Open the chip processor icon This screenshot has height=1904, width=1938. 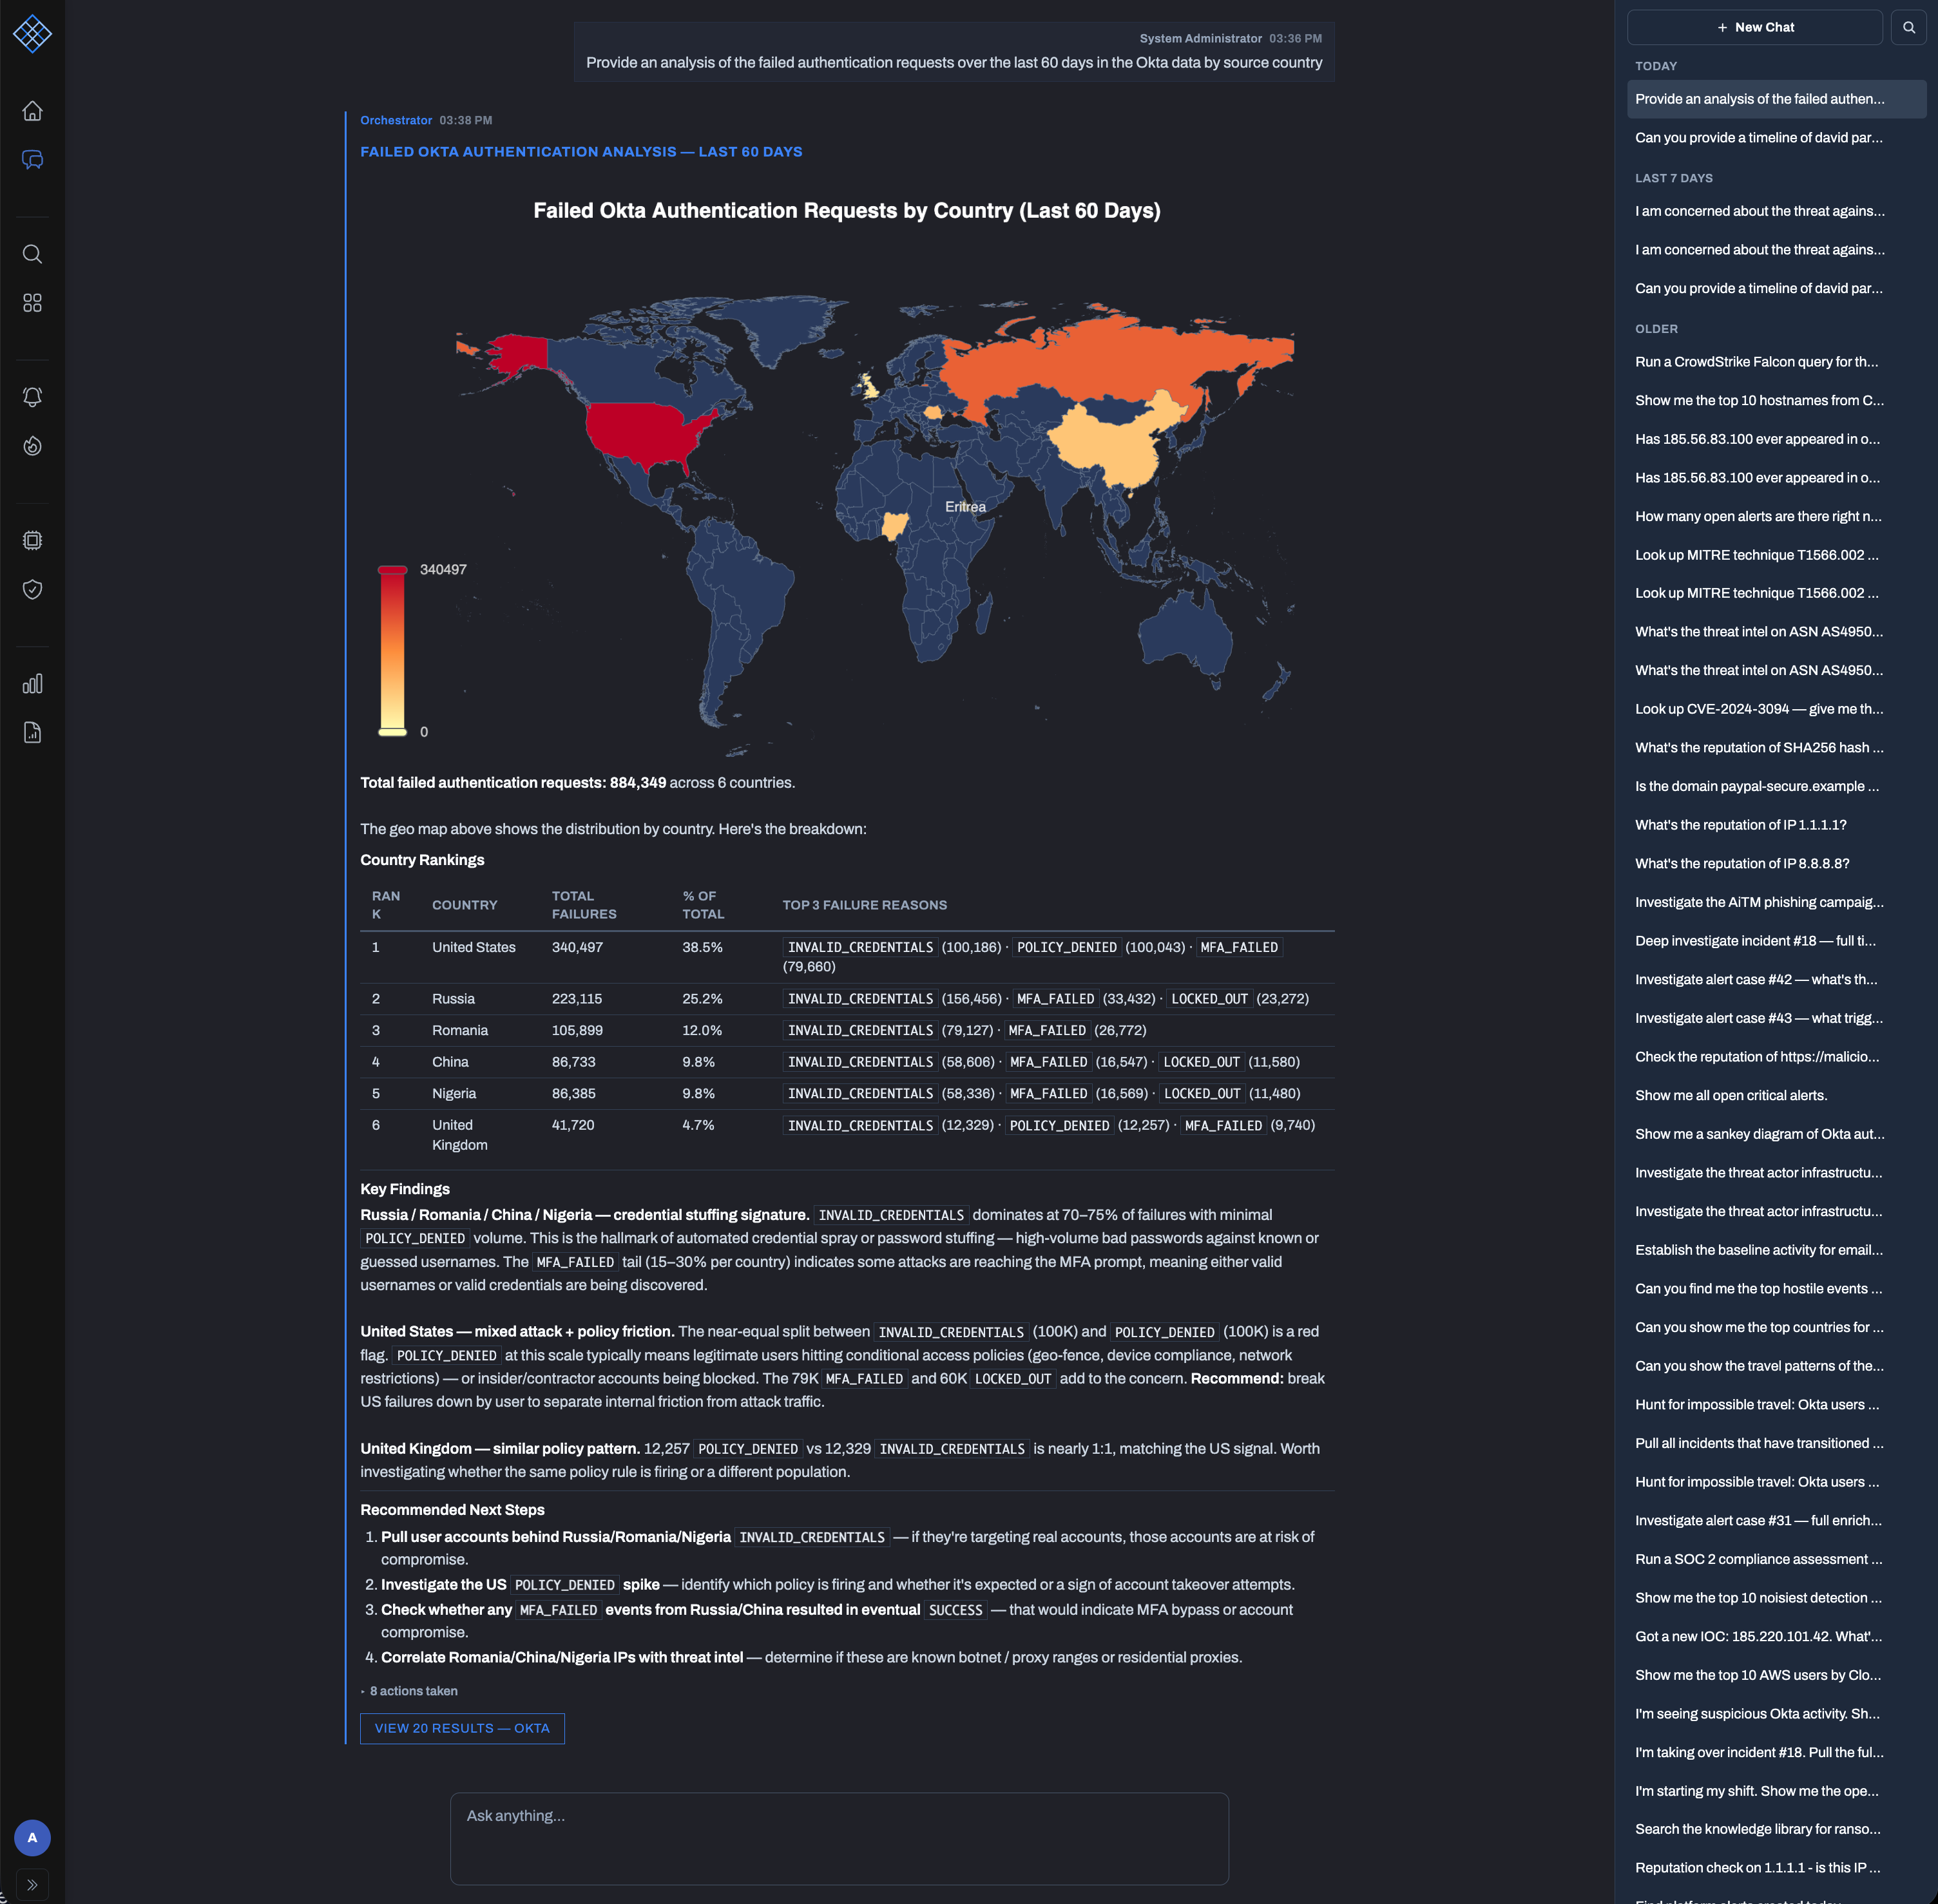pyautogui.click(x=32, y=541)
